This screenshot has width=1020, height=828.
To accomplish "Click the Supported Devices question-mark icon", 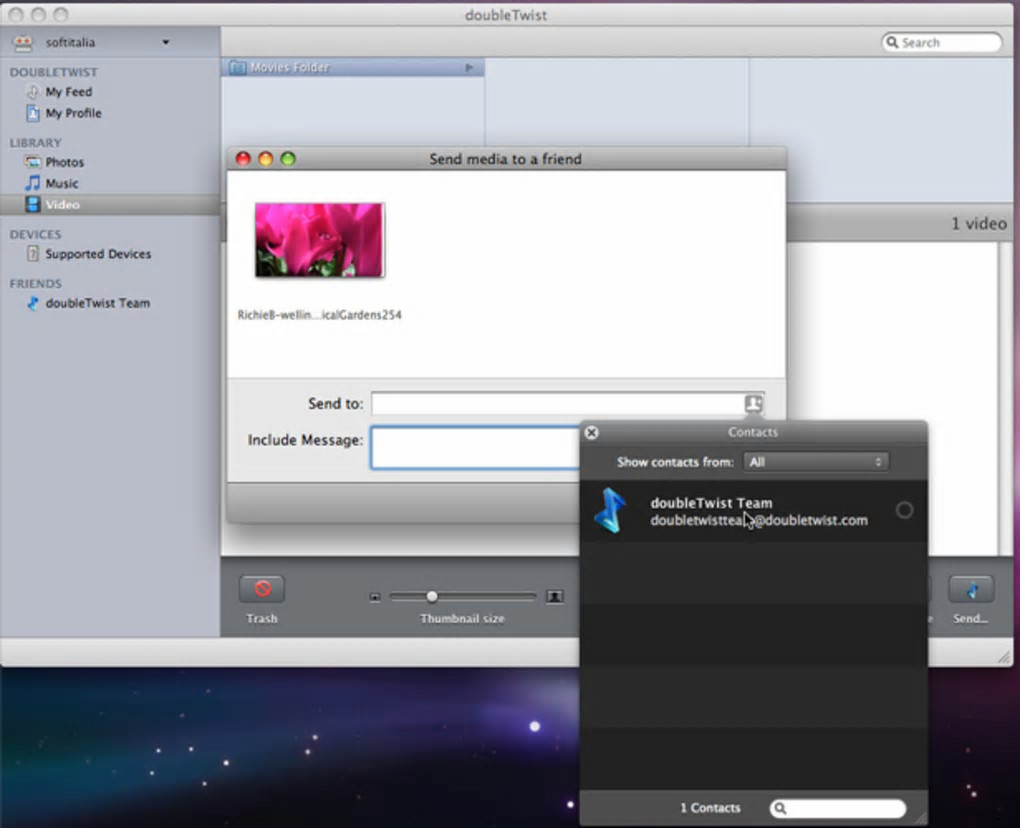I will coord(33,254).
